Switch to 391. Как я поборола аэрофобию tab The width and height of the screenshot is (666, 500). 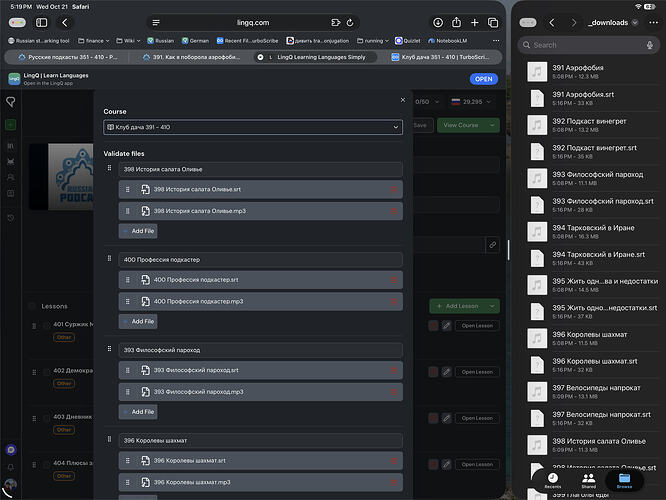tap(191, 57)
